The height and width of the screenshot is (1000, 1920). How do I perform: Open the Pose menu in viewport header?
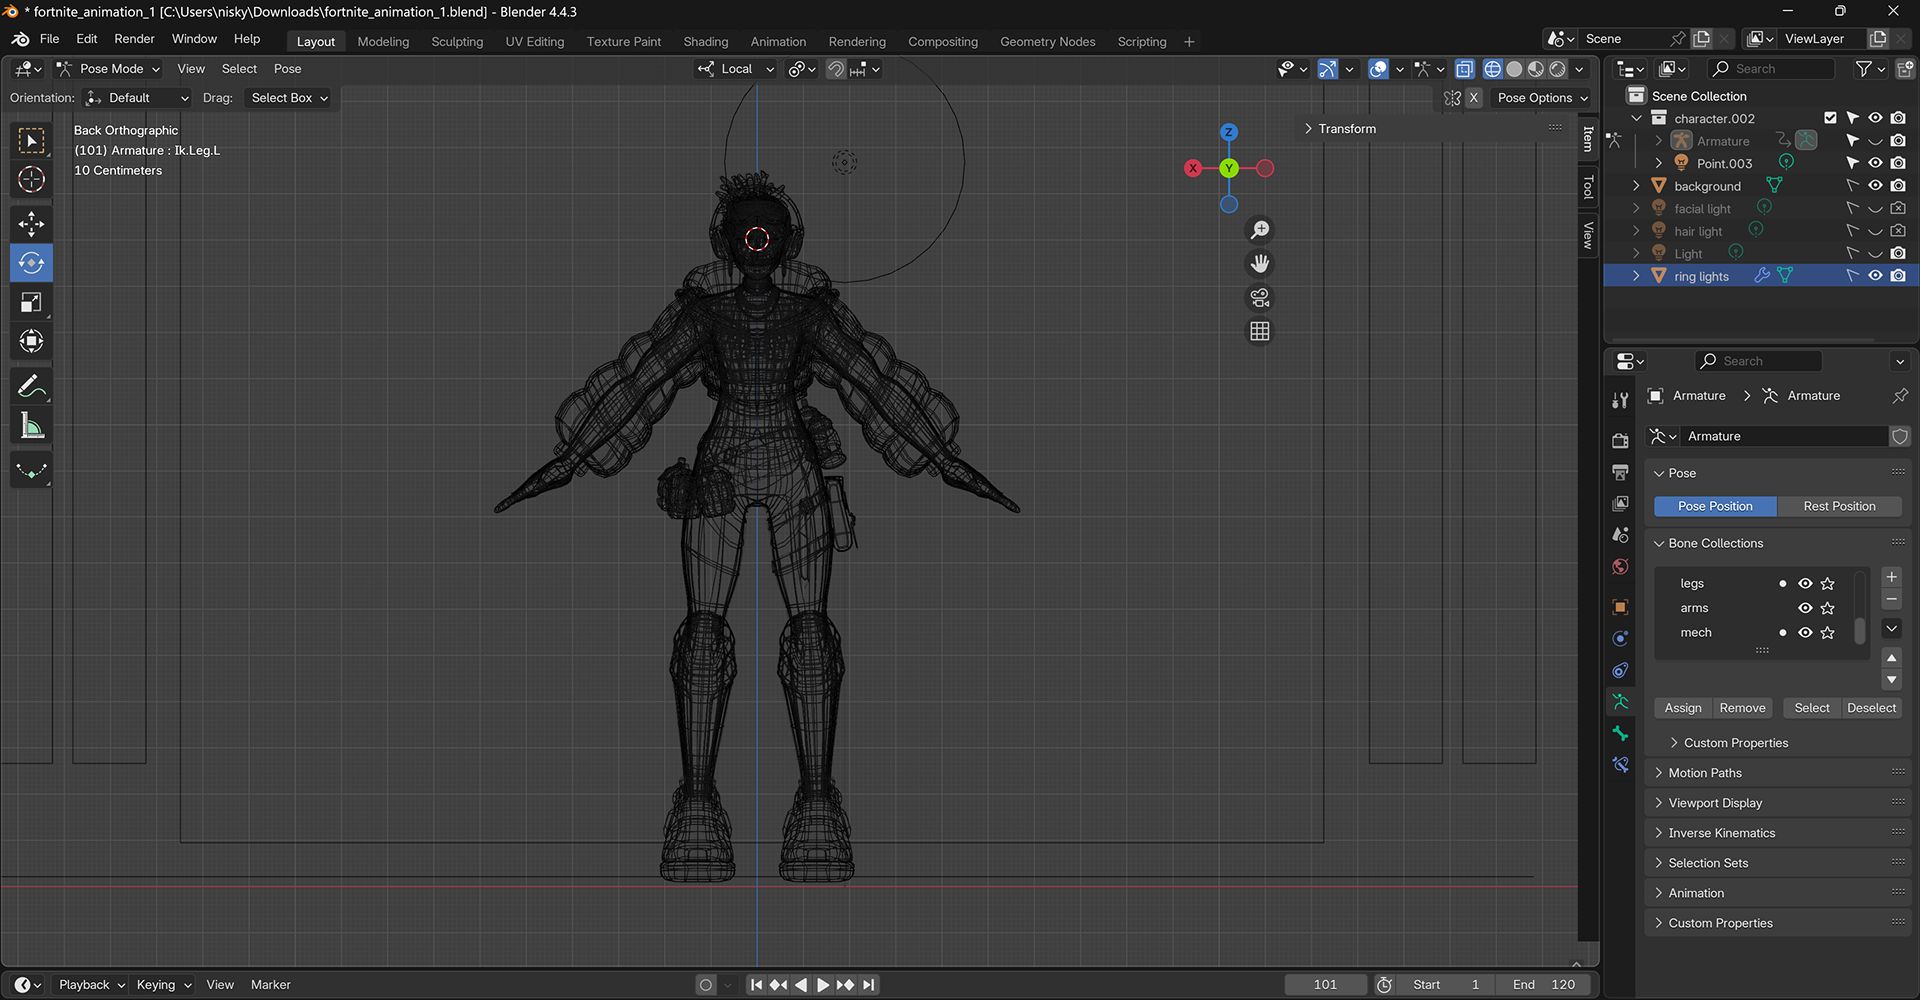click(x=287, y=69)
